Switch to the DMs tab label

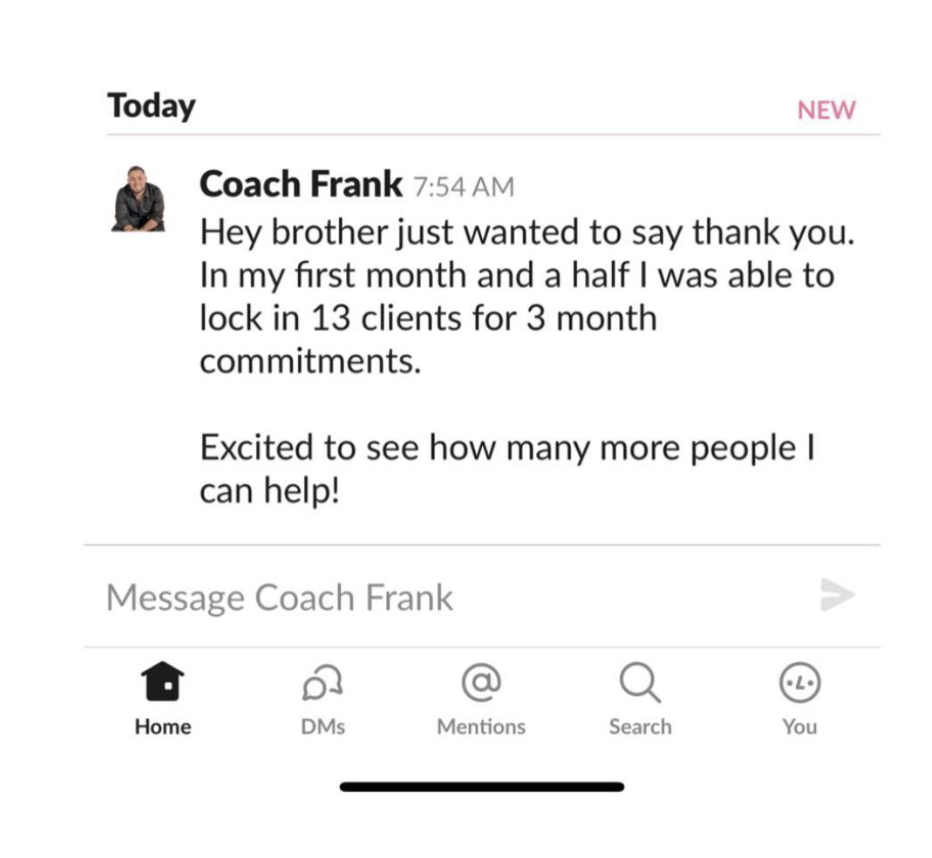pos(322,727)
